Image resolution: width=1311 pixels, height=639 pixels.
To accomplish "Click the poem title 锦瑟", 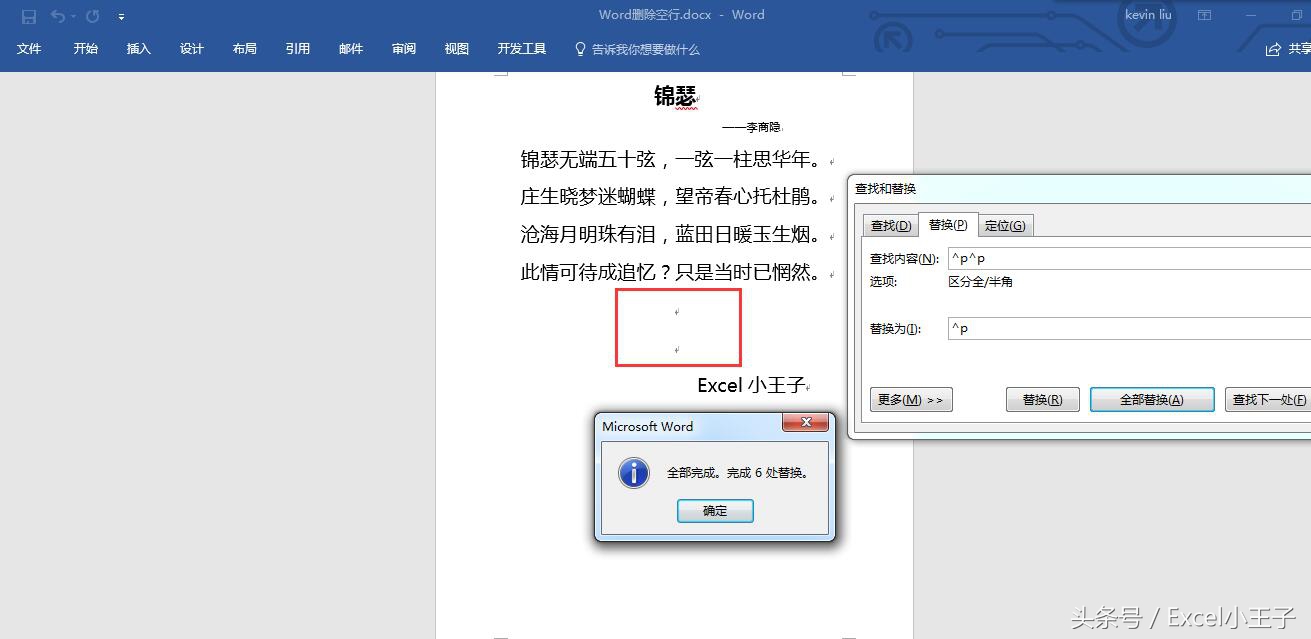I will pyautogui.click(x=675, y=95).
